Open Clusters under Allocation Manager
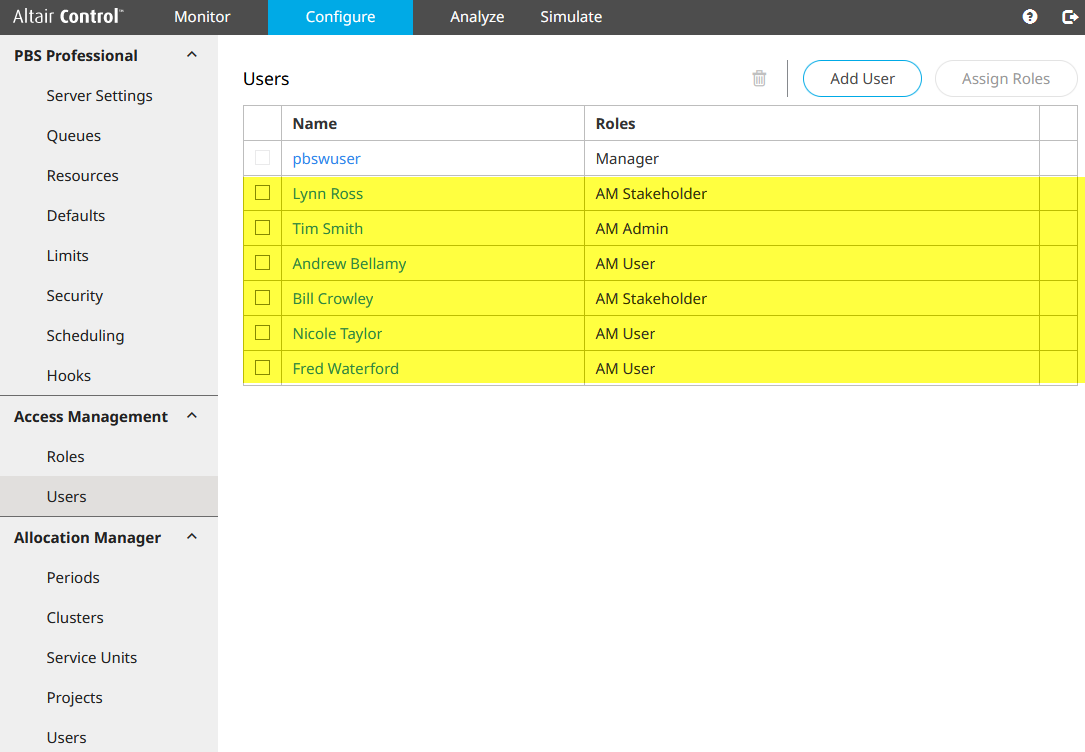 coord(75,618)
